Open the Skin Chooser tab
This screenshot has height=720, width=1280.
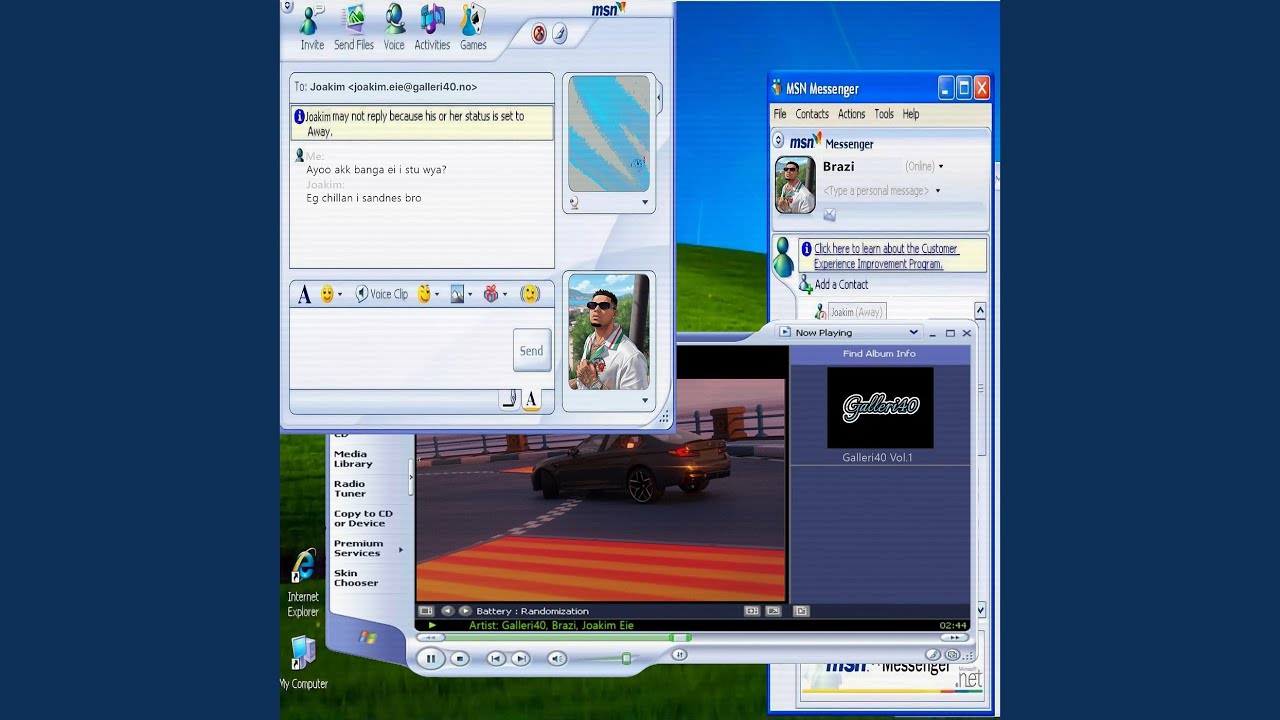356,578
